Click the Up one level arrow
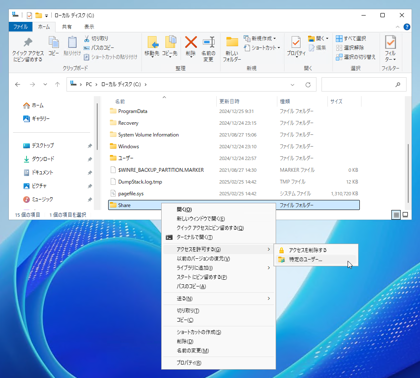This screenshot has width=420, height=378. pyautogui.click(x=57, y=85)
